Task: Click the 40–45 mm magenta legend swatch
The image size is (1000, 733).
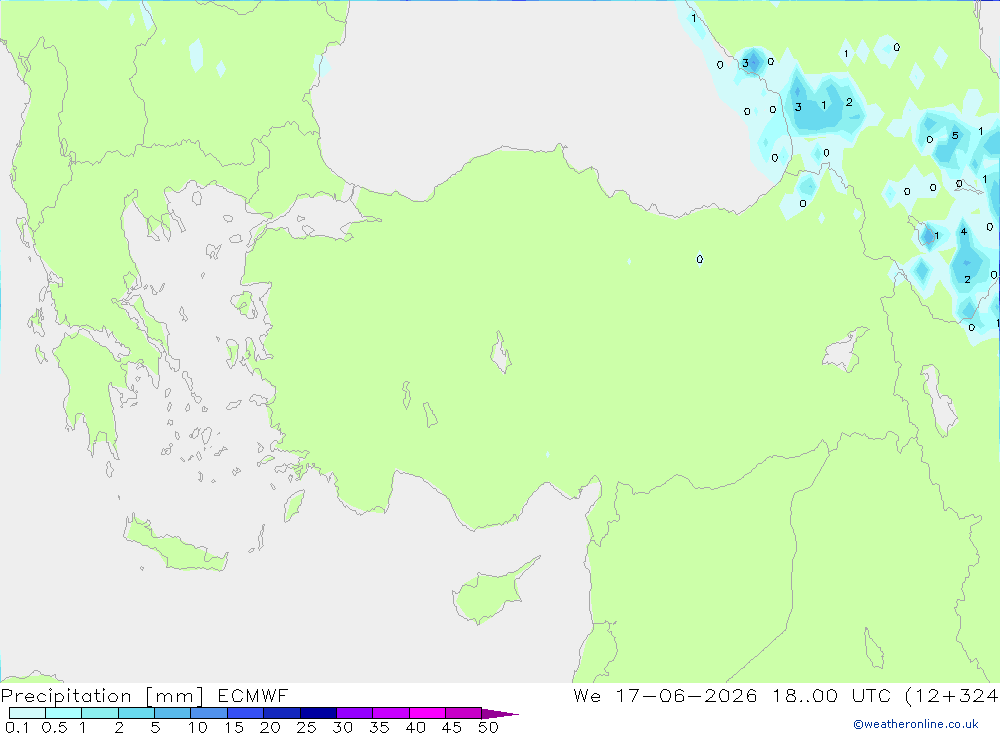Action: click(427, 713)
